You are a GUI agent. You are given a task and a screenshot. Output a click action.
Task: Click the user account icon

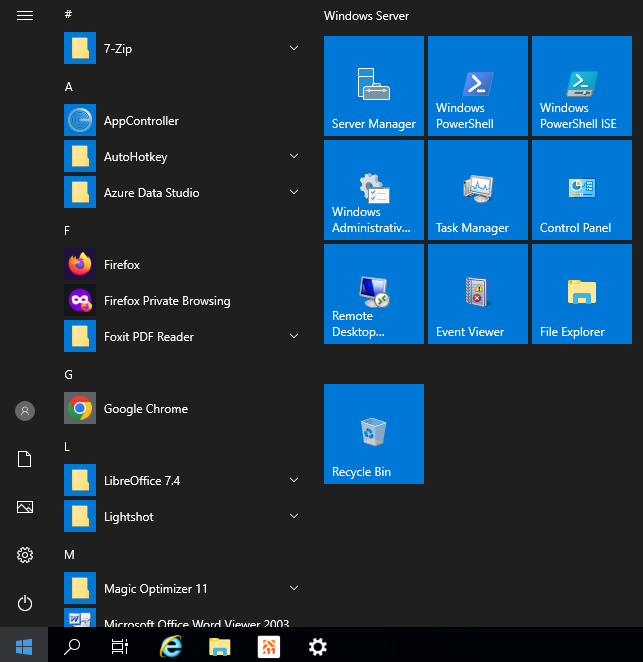[x=25, y=411]
